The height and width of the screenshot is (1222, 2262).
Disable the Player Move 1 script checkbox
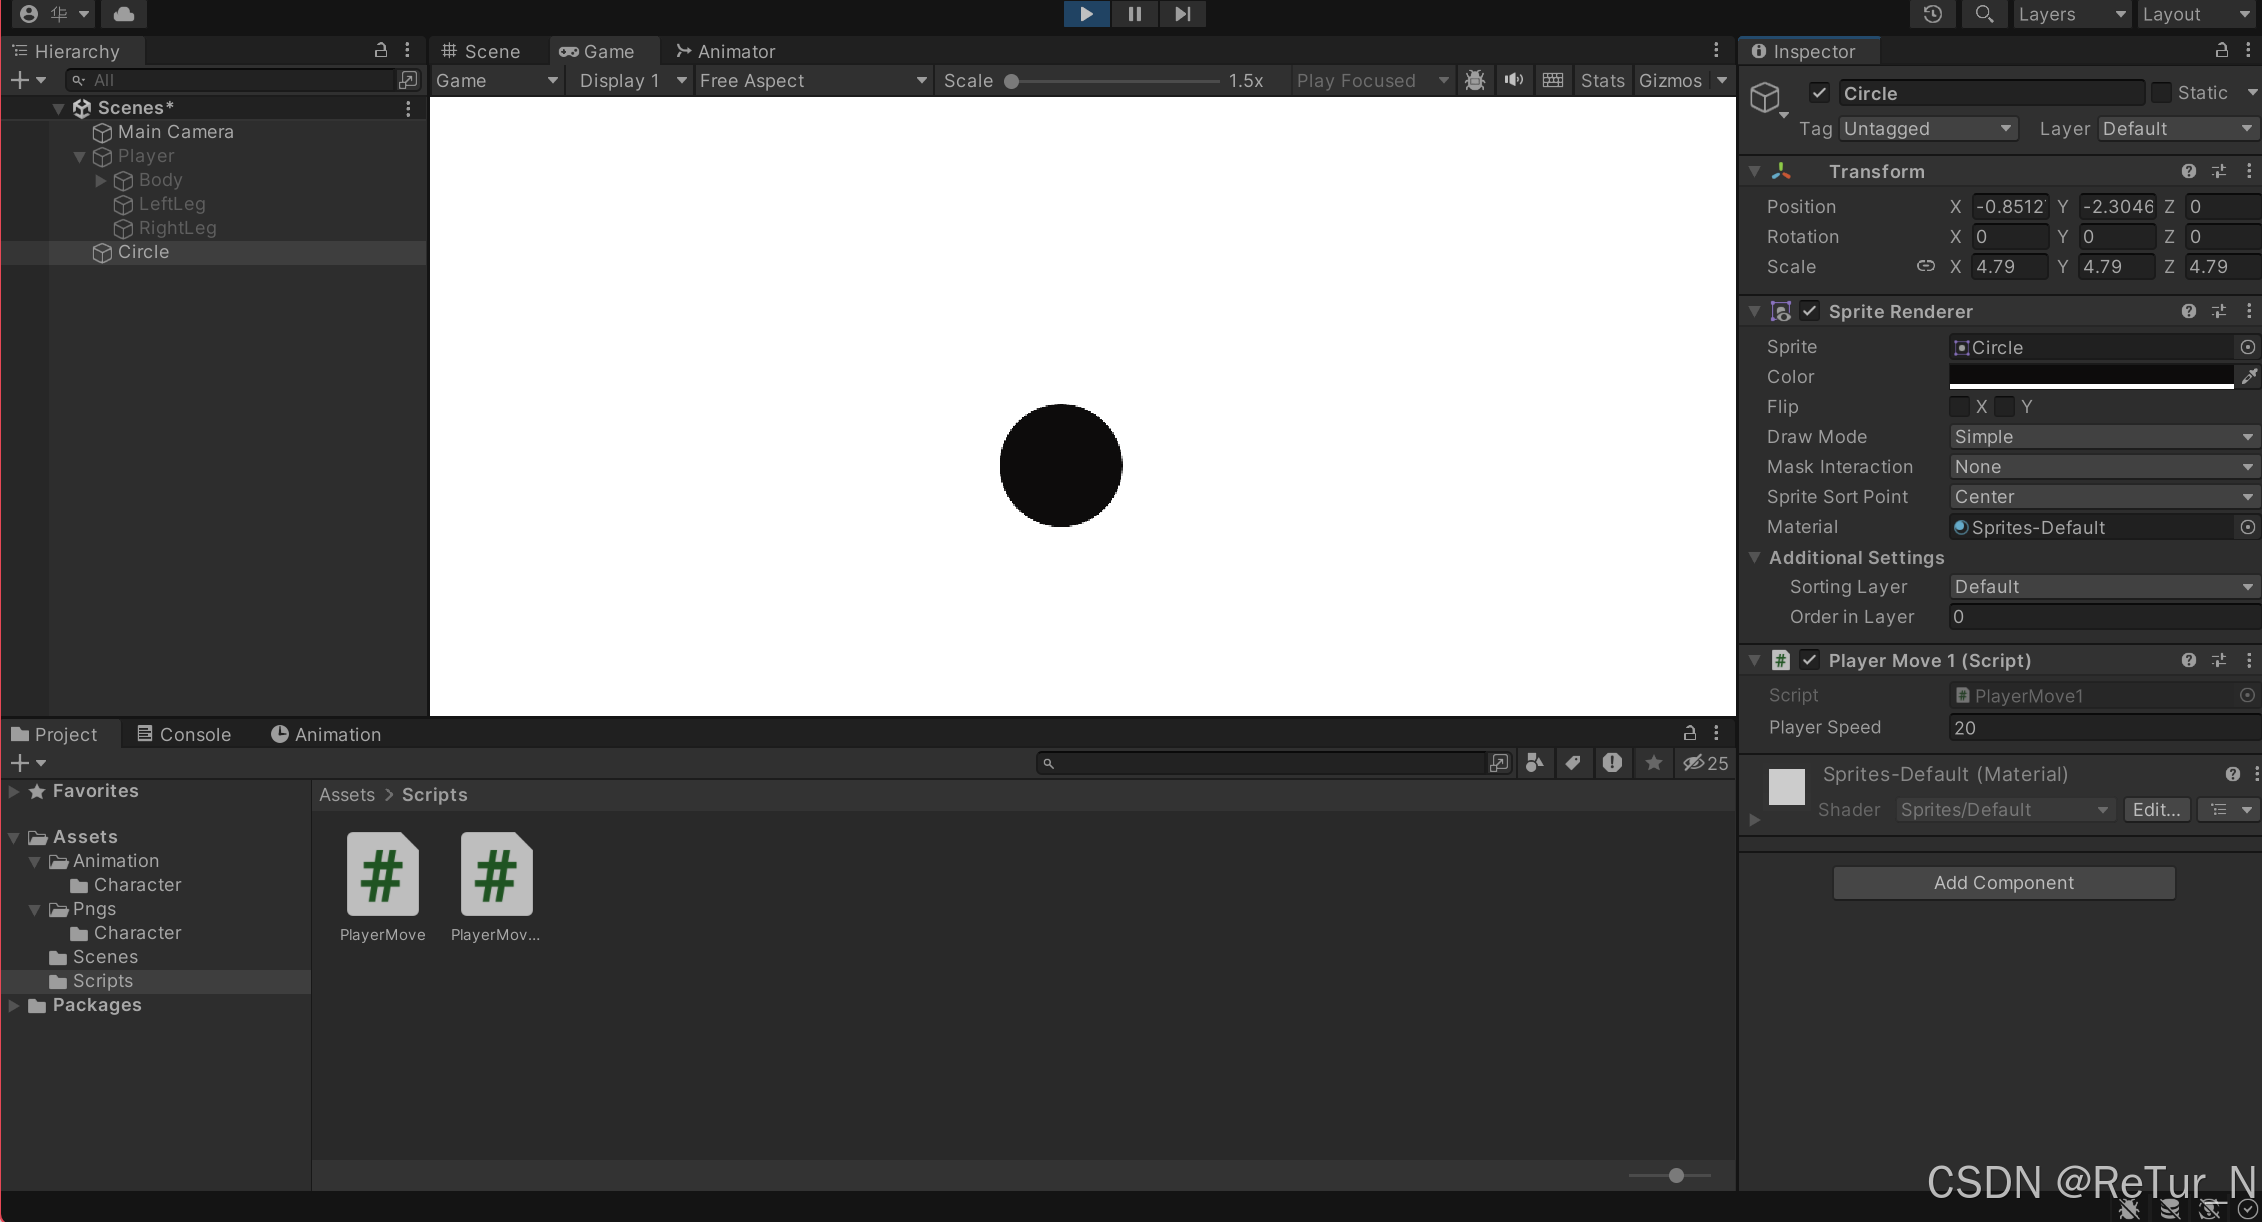(1810, 660)
